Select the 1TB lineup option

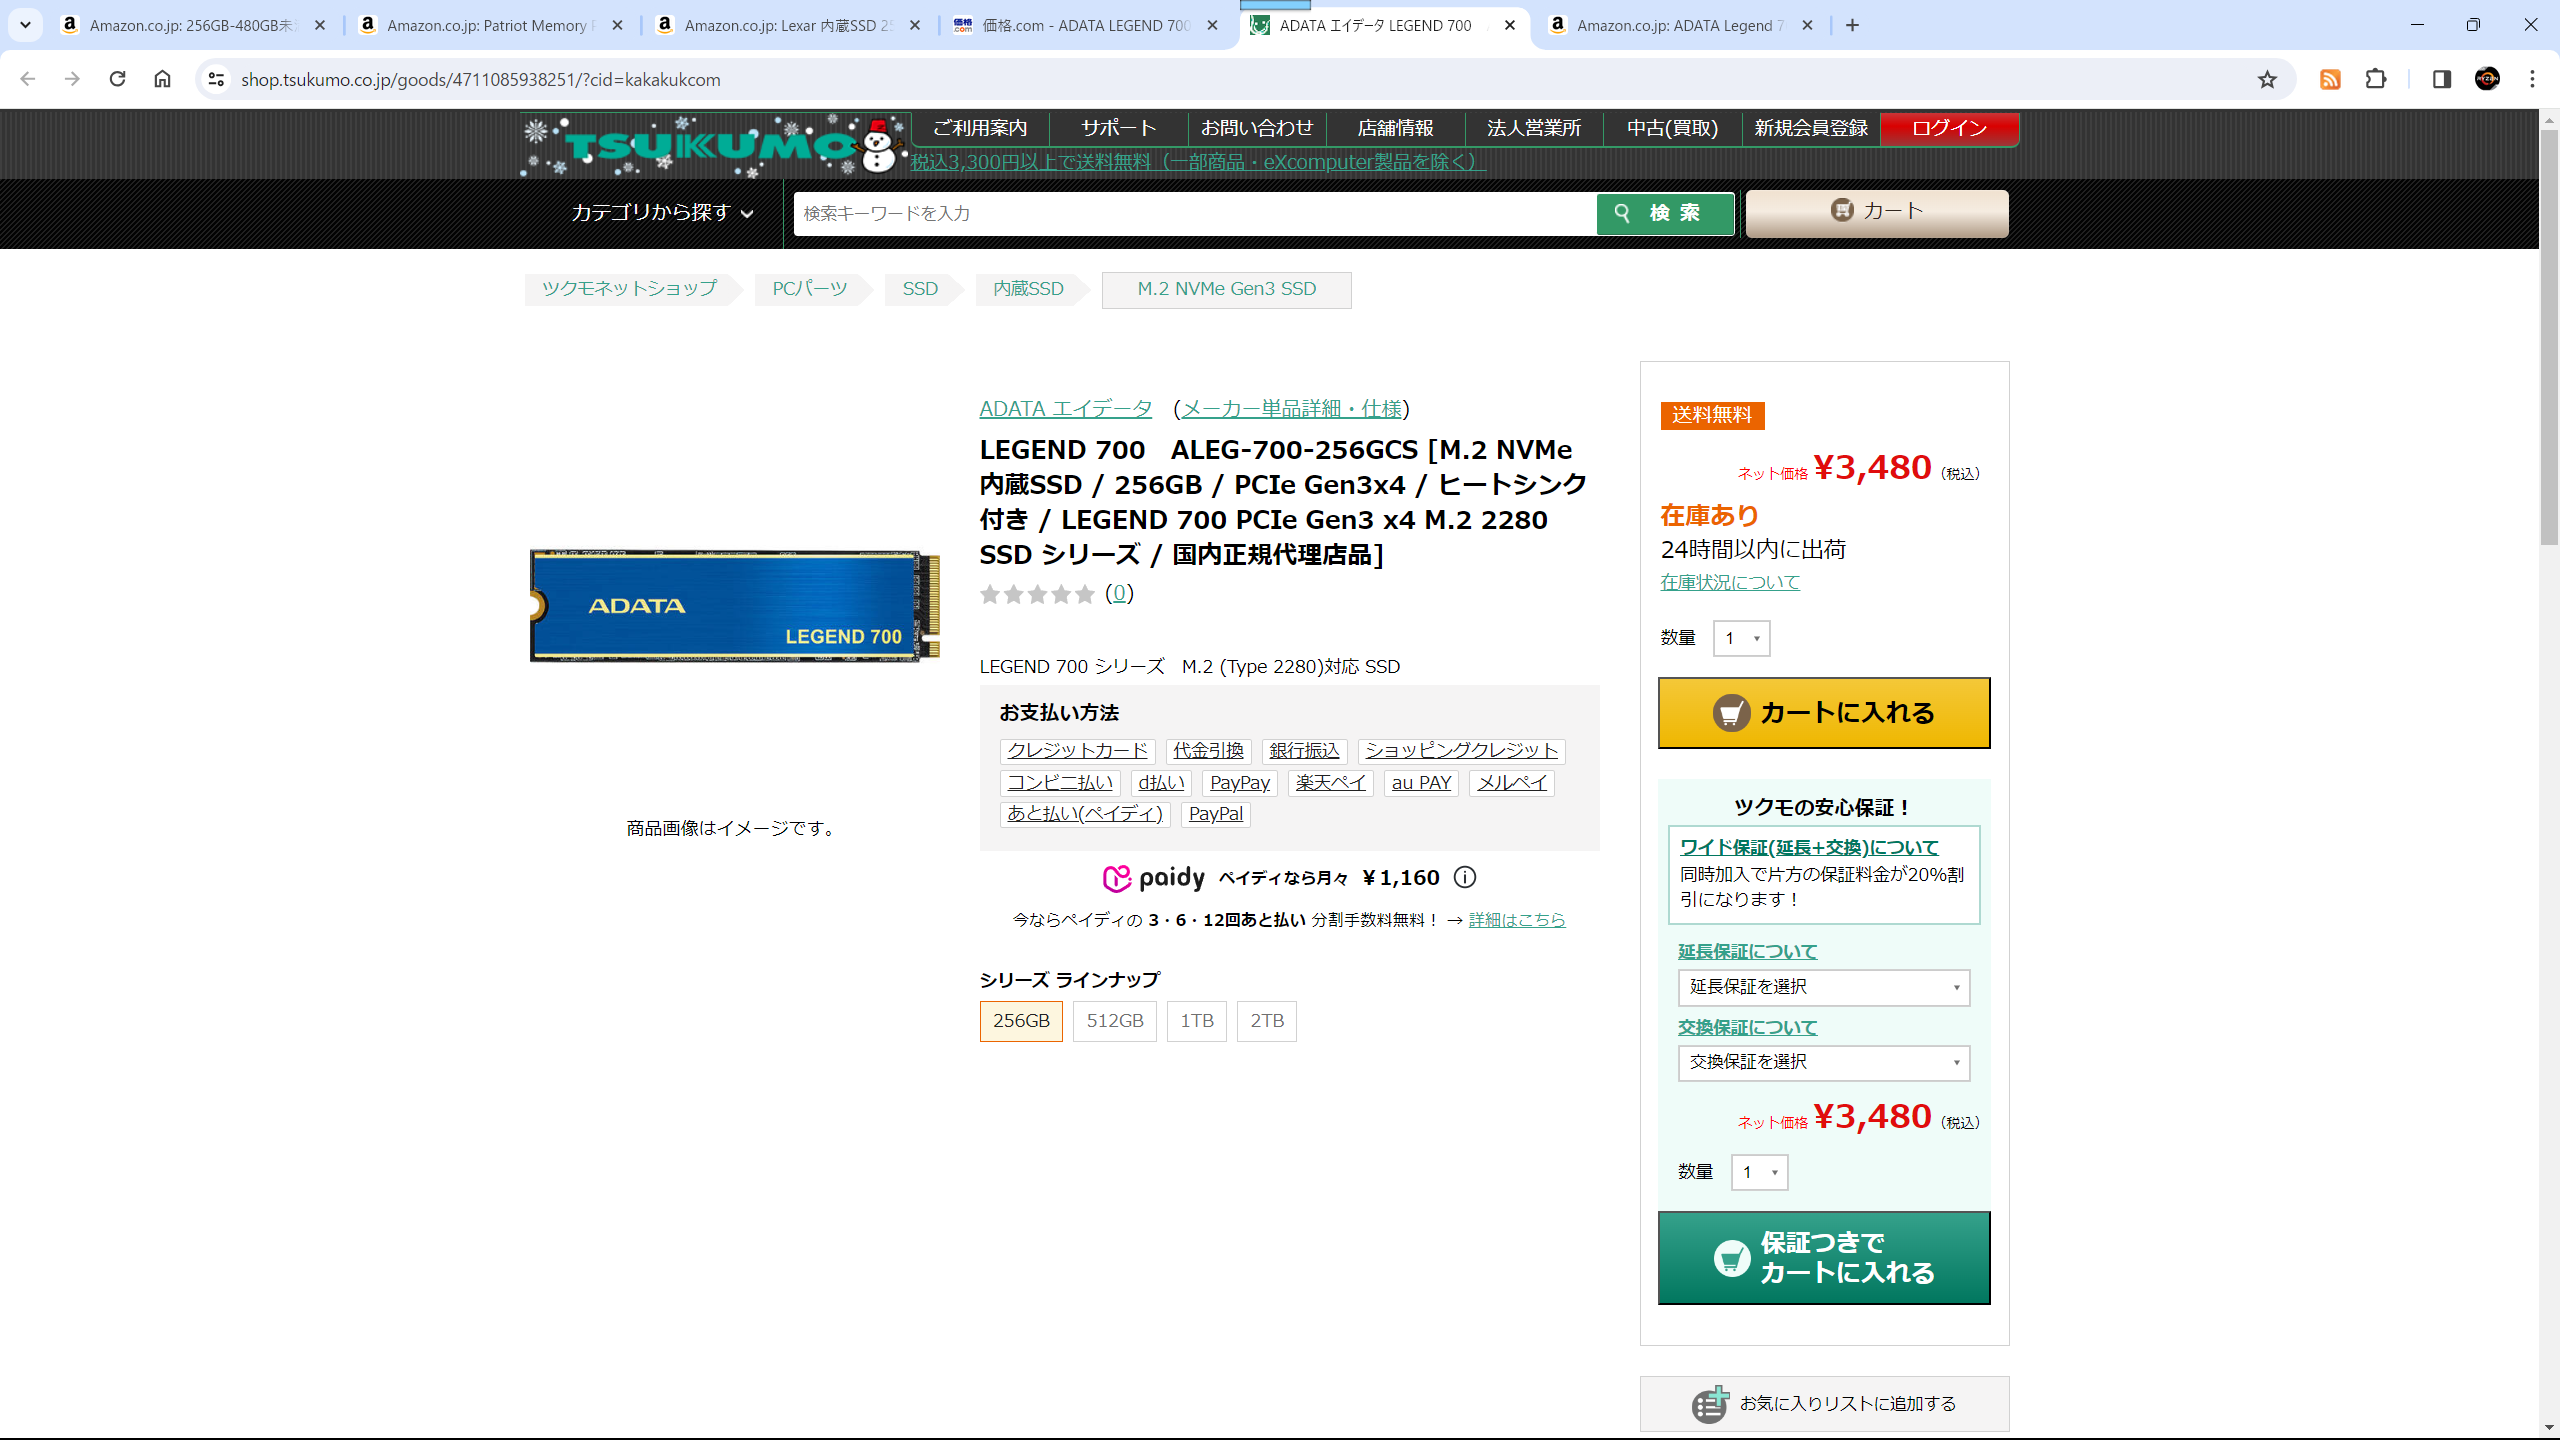(x=1197, y=1021)
